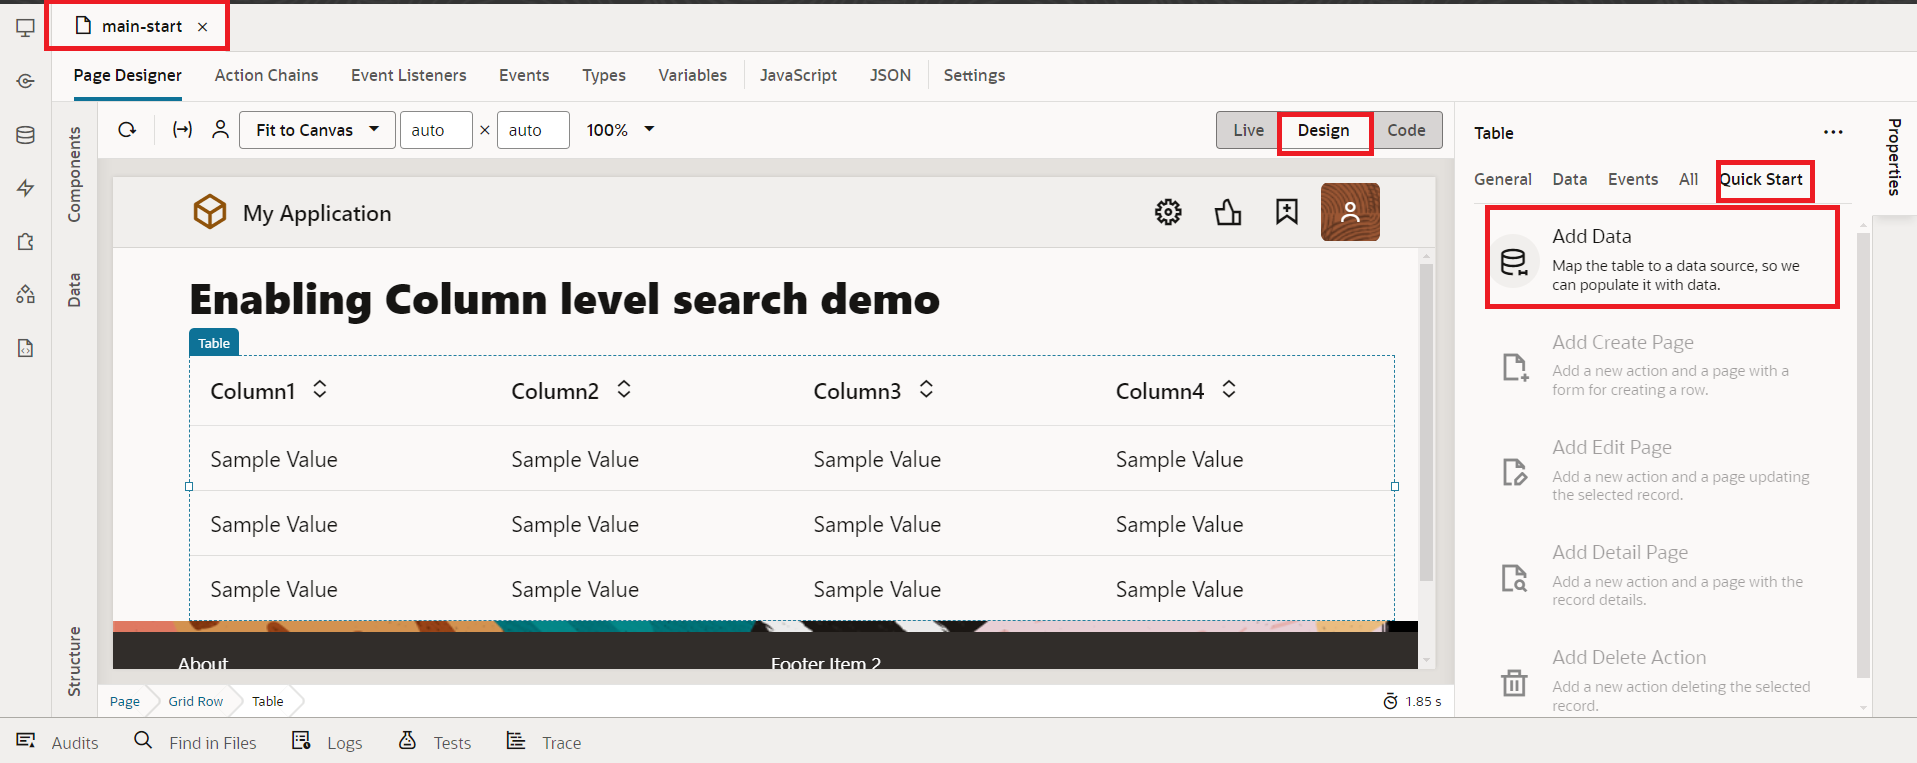Switch to Code view
The image size is (1917, 763).
click(x=1406, y=130)
